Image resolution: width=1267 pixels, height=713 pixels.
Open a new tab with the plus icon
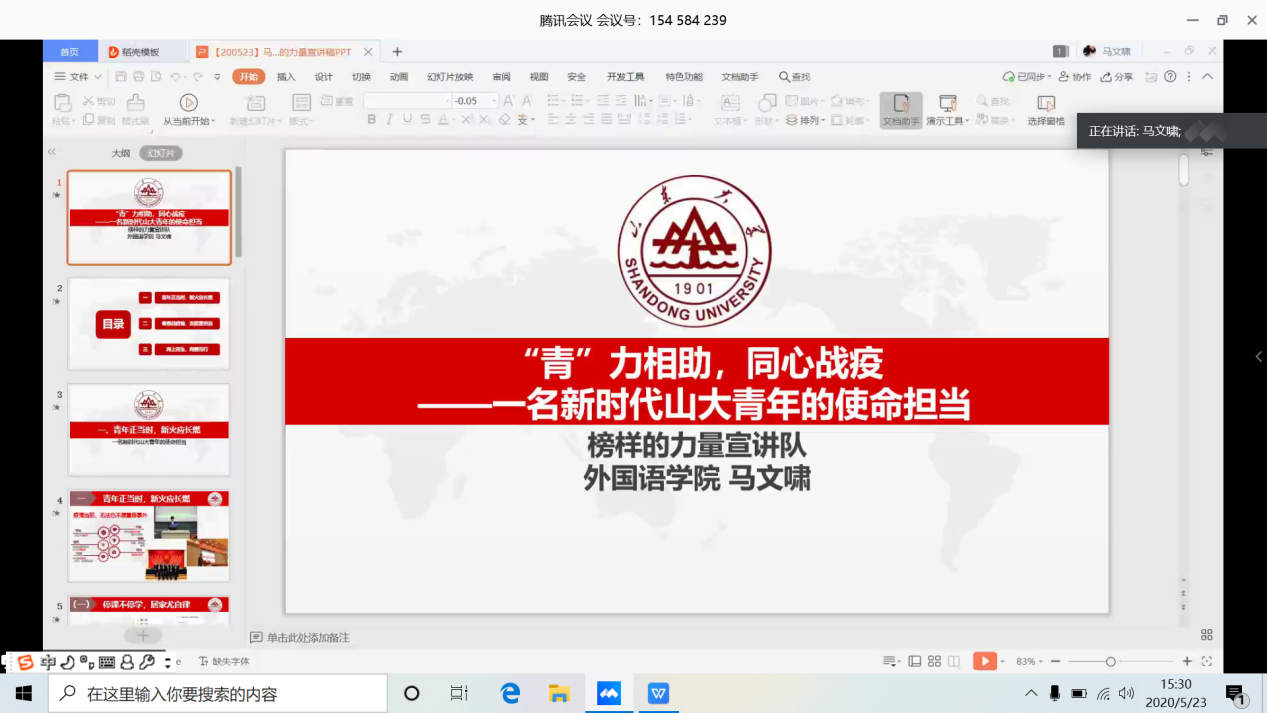coord(397,52)
